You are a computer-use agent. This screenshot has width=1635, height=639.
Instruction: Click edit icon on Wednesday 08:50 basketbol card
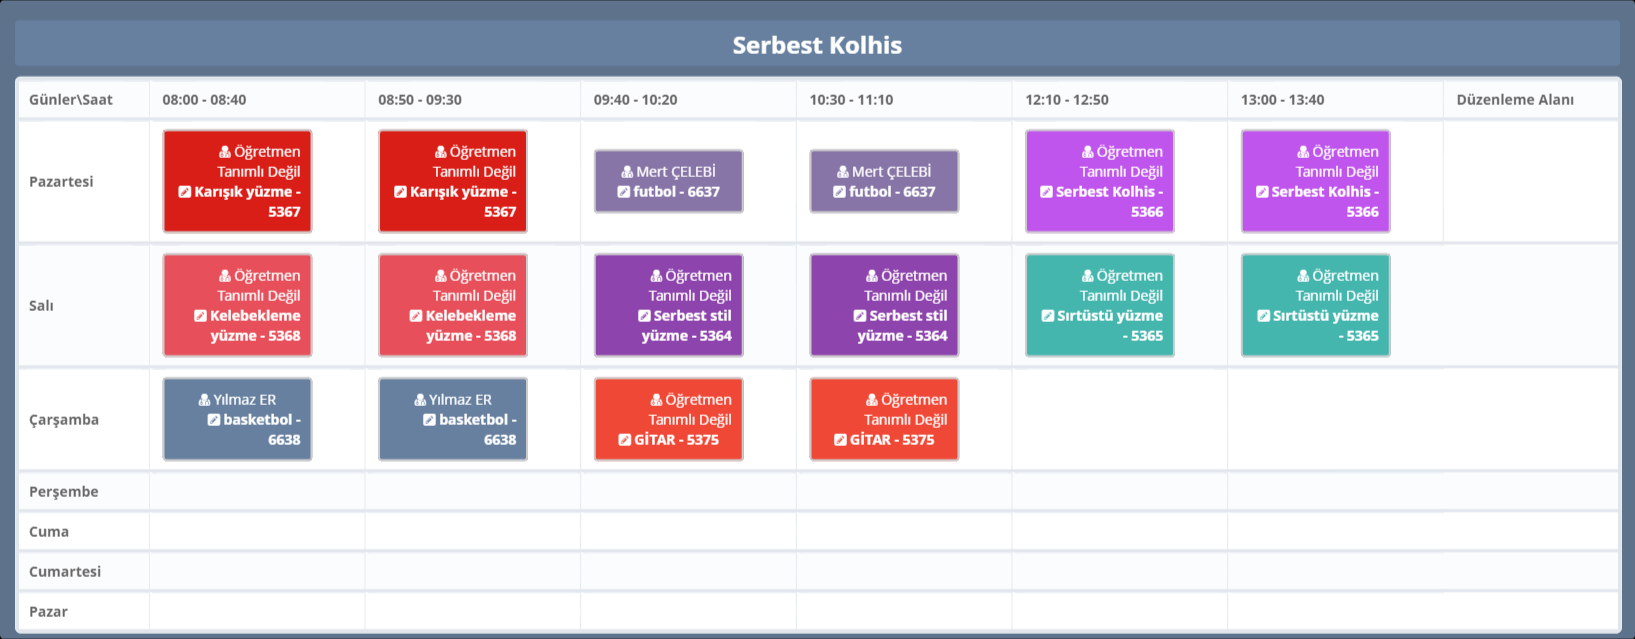(429, 420)
